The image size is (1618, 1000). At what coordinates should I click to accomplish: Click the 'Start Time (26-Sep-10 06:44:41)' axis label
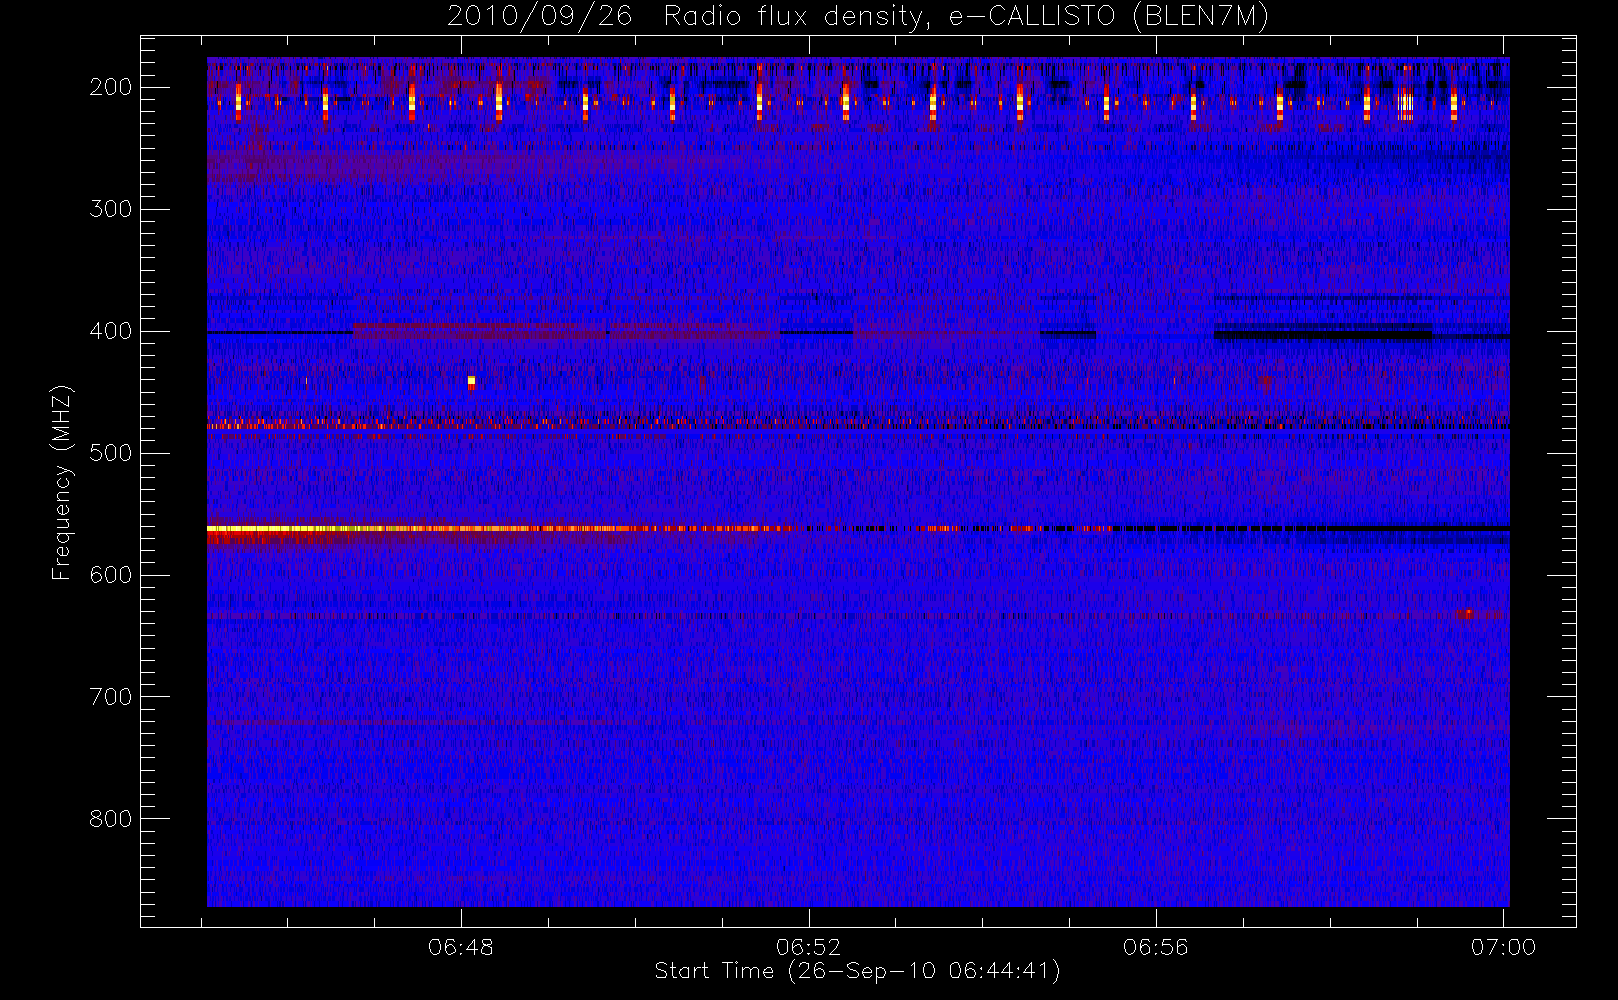pyautogui.click(x=857, y=971)
